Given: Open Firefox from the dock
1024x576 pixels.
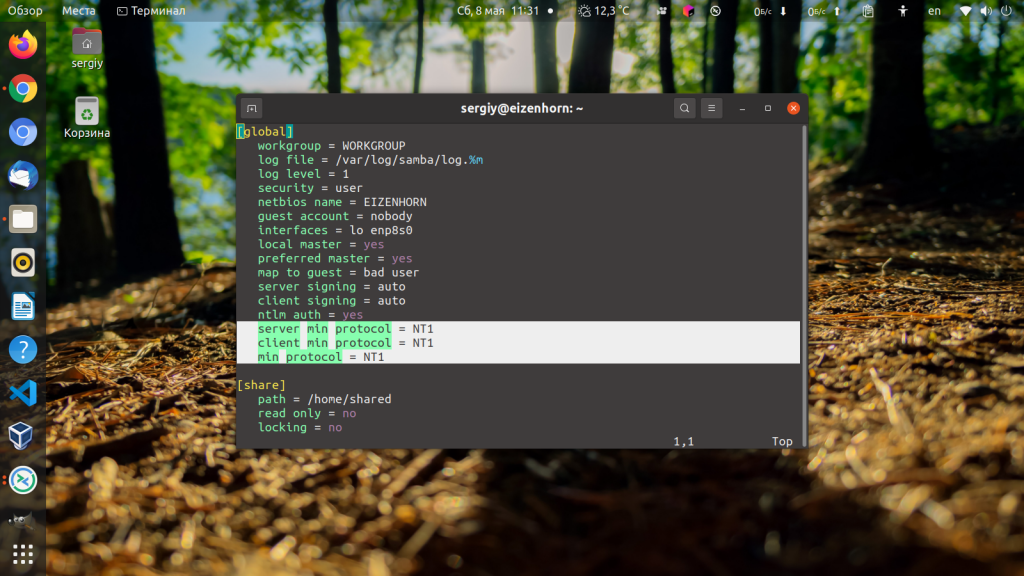Looking at the screenshot, I should click(23, 45).
